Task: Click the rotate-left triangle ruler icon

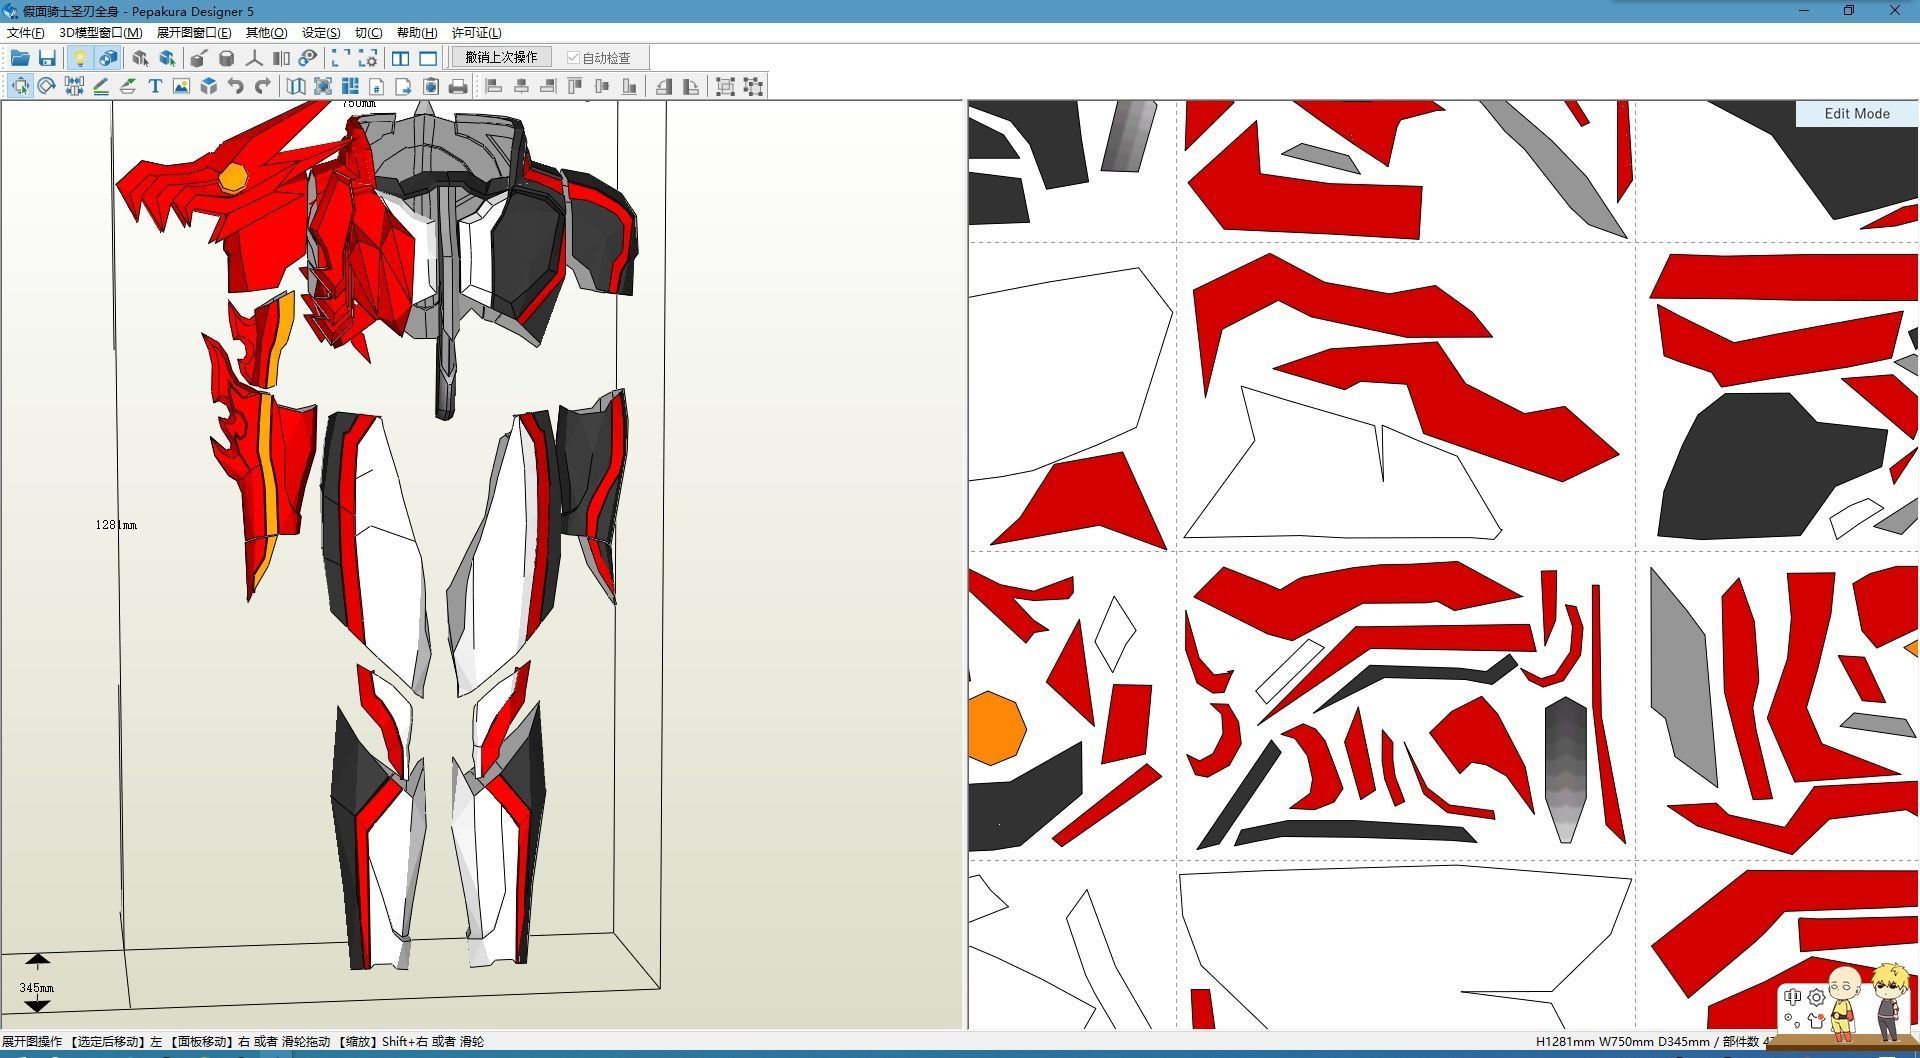Action: coord(663,87)
